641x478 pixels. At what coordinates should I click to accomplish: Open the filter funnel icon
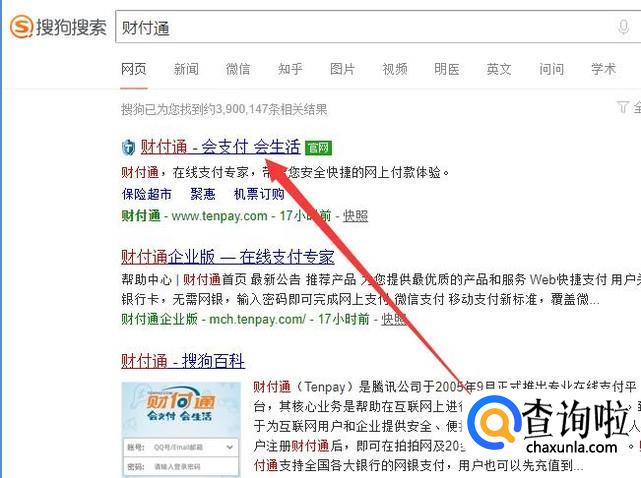pos(623,108)
